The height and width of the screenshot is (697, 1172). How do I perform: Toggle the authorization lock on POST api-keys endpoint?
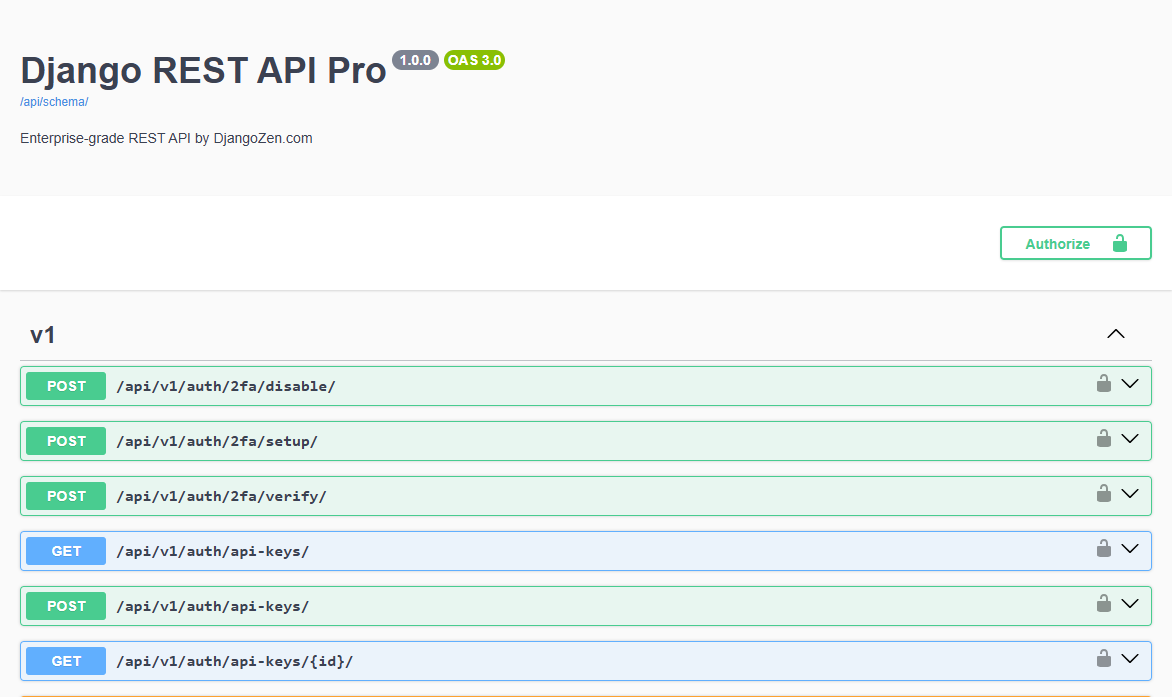pyautogui.click(x=1104, y=603)
